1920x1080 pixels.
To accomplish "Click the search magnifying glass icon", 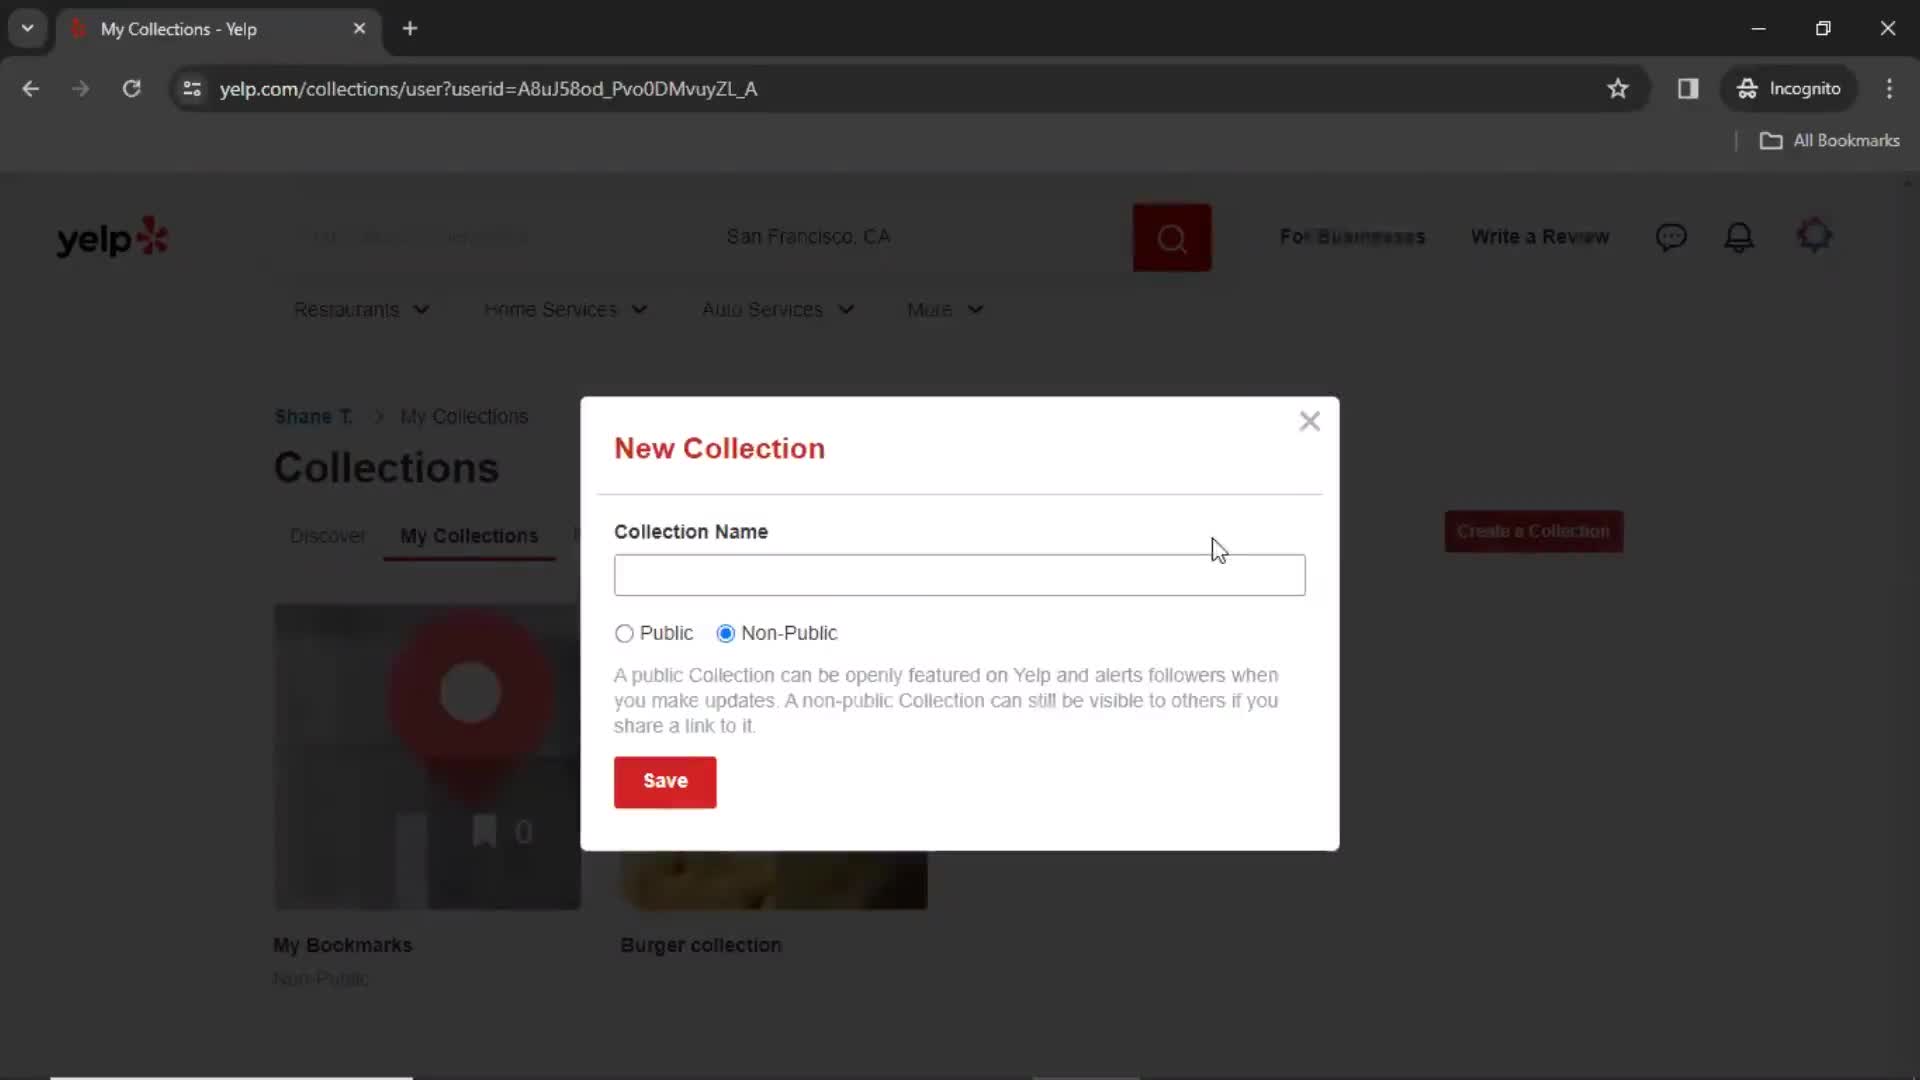I will point(1171,237).
